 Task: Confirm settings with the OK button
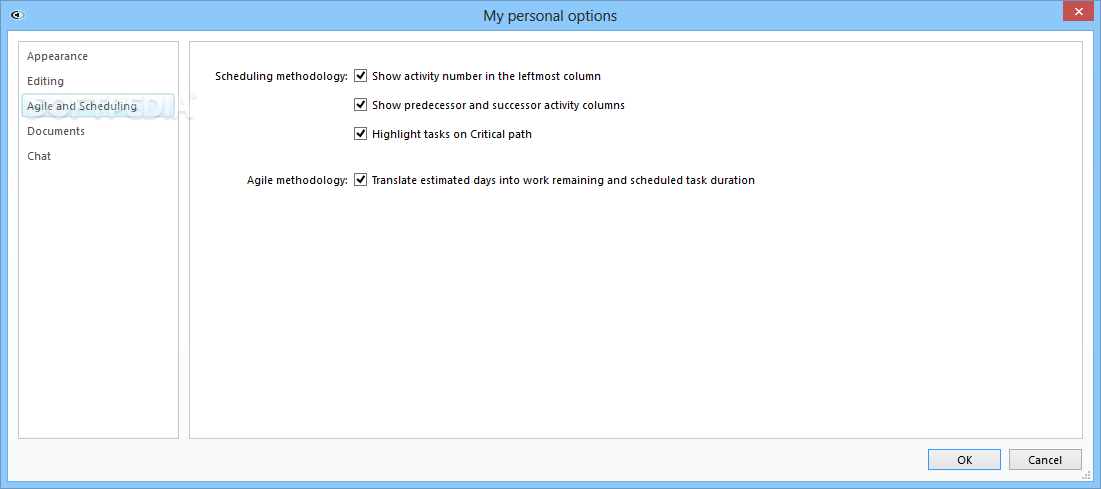(964, 459)
